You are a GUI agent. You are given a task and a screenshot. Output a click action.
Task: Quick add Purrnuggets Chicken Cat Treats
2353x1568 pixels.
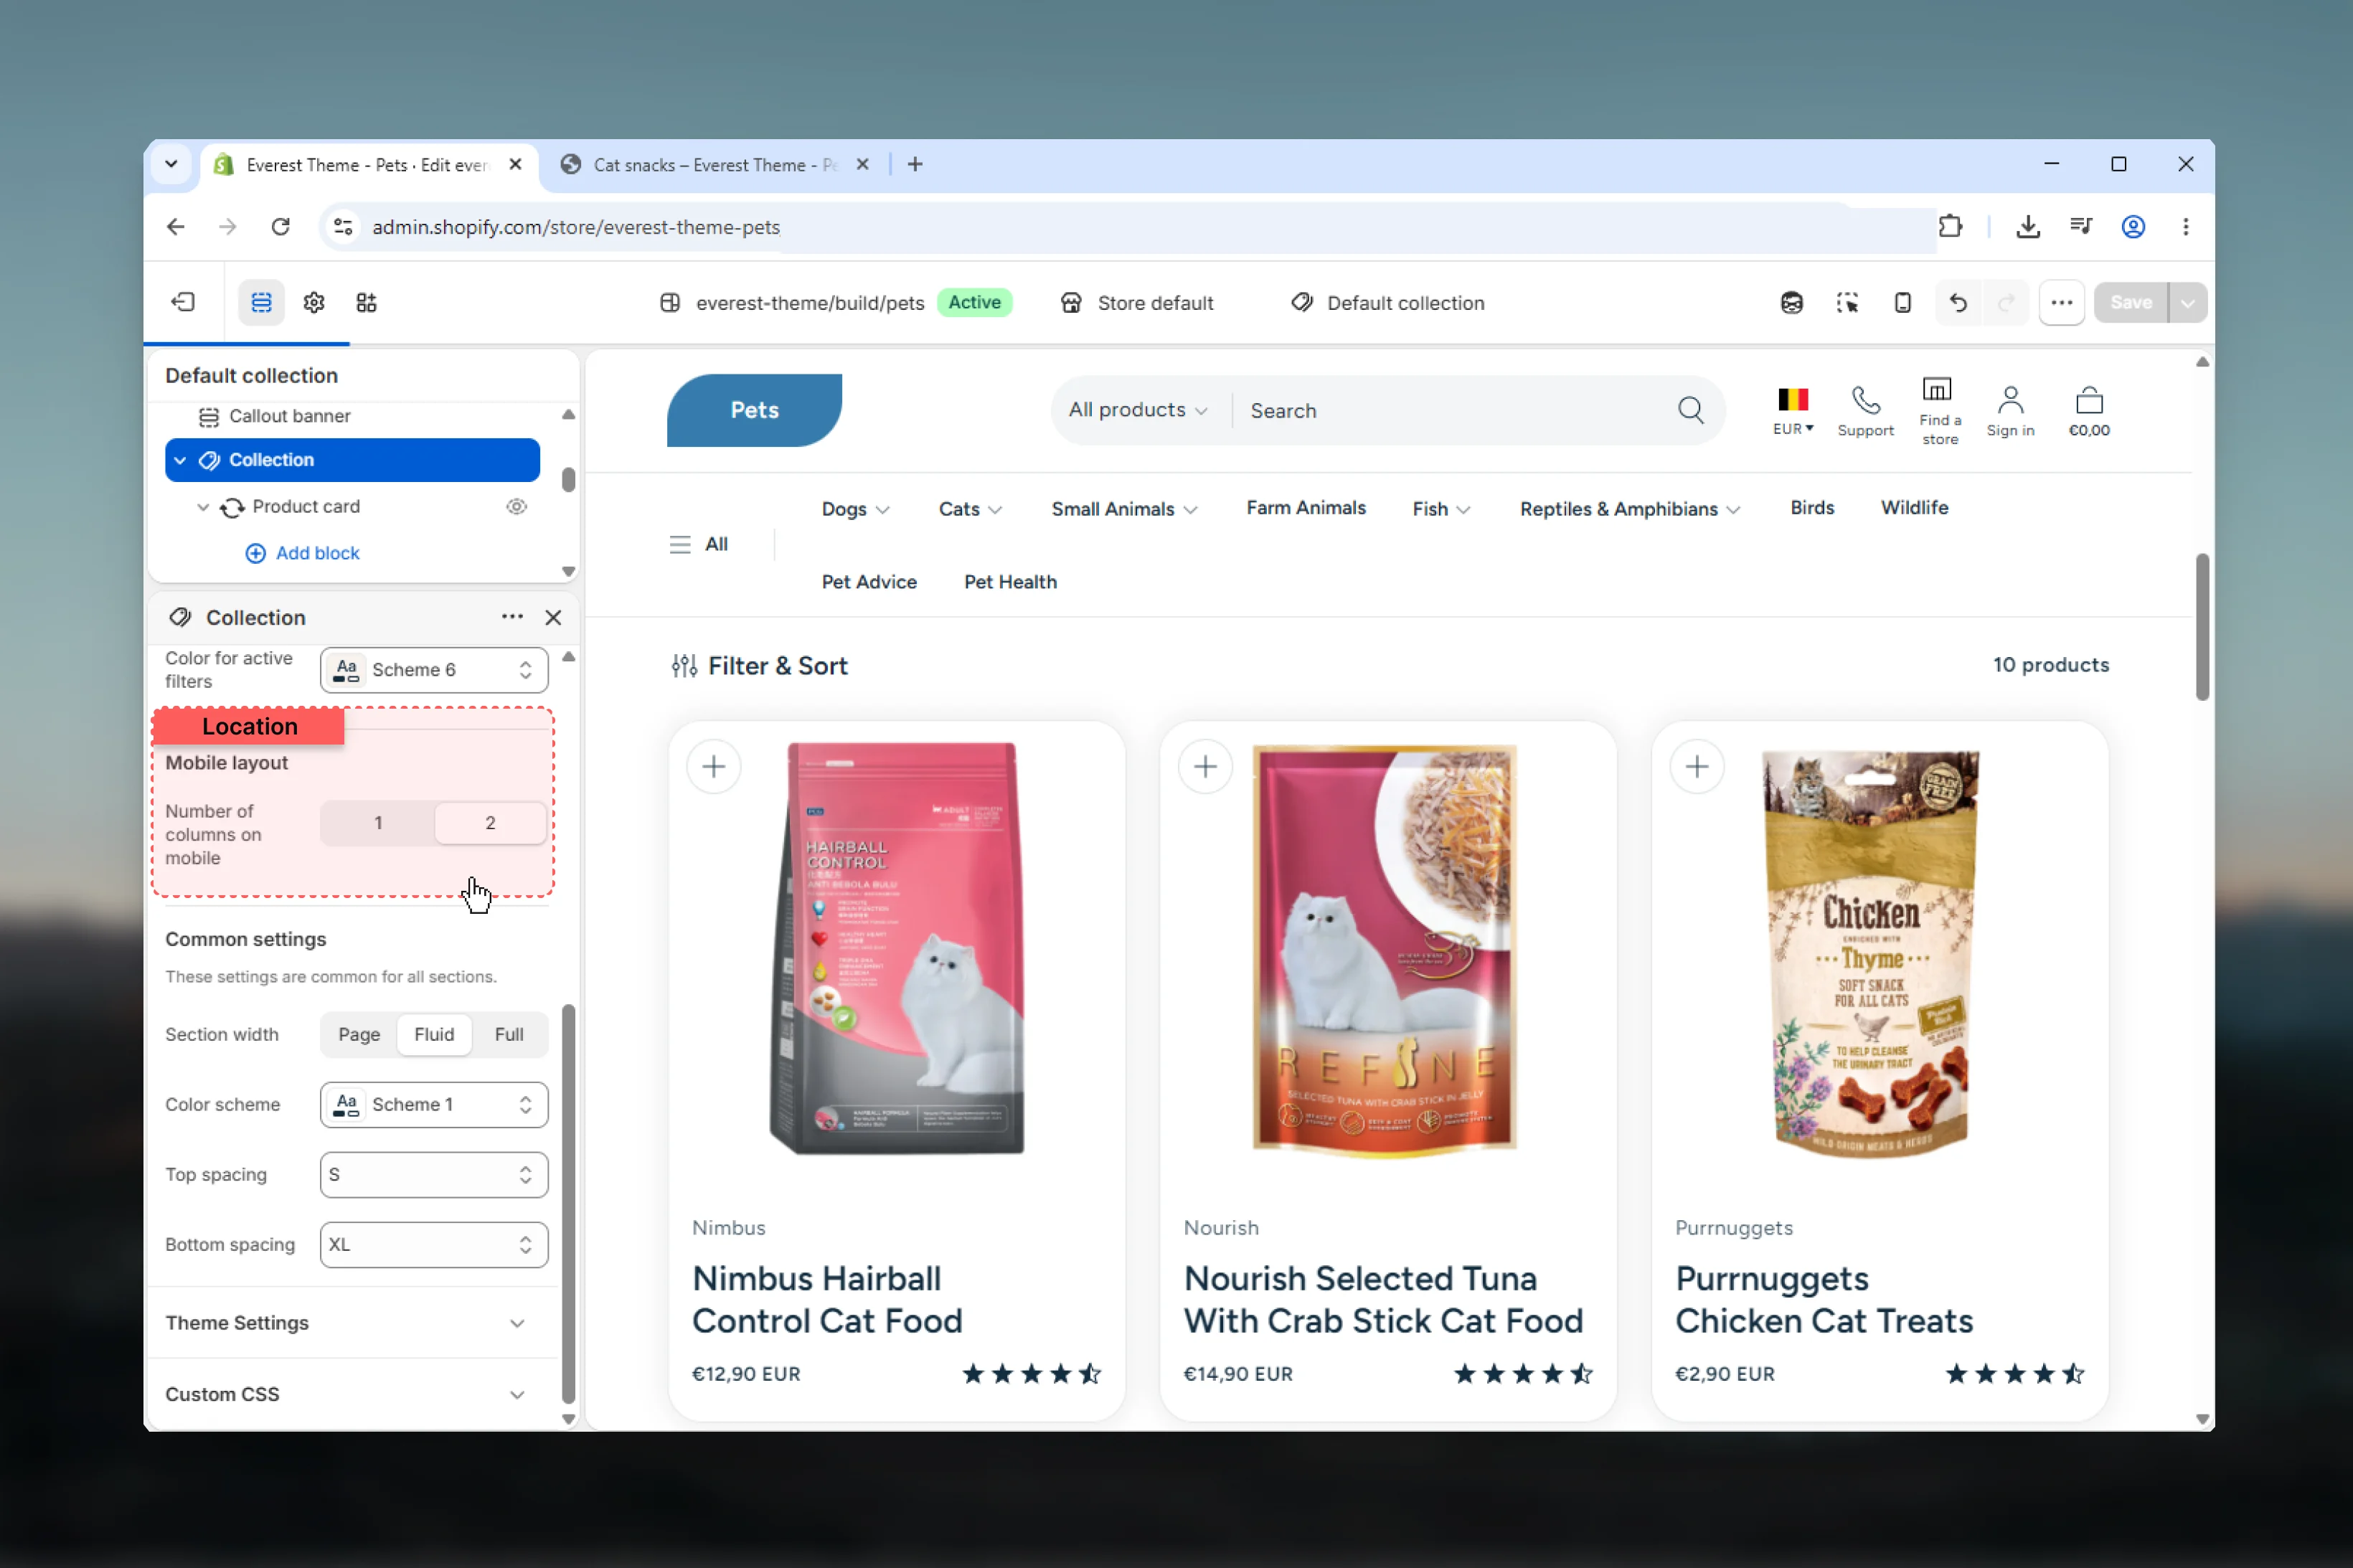[1697, 767]
